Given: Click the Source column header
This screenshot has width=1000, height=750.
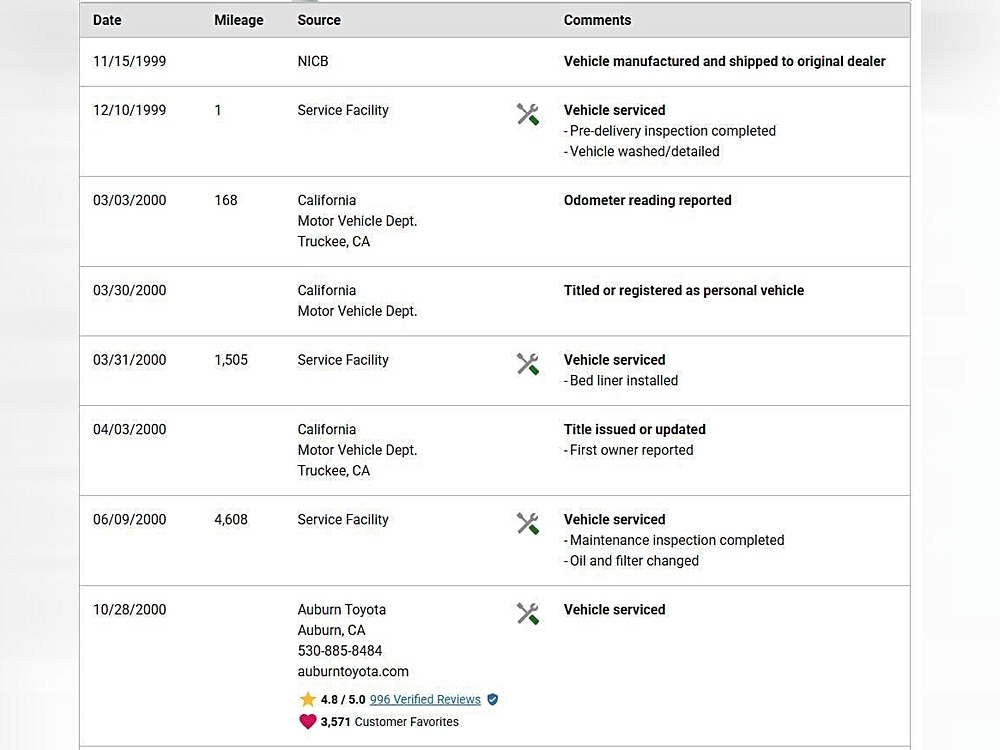Looking at the screenshot, I should pos(319,20).
